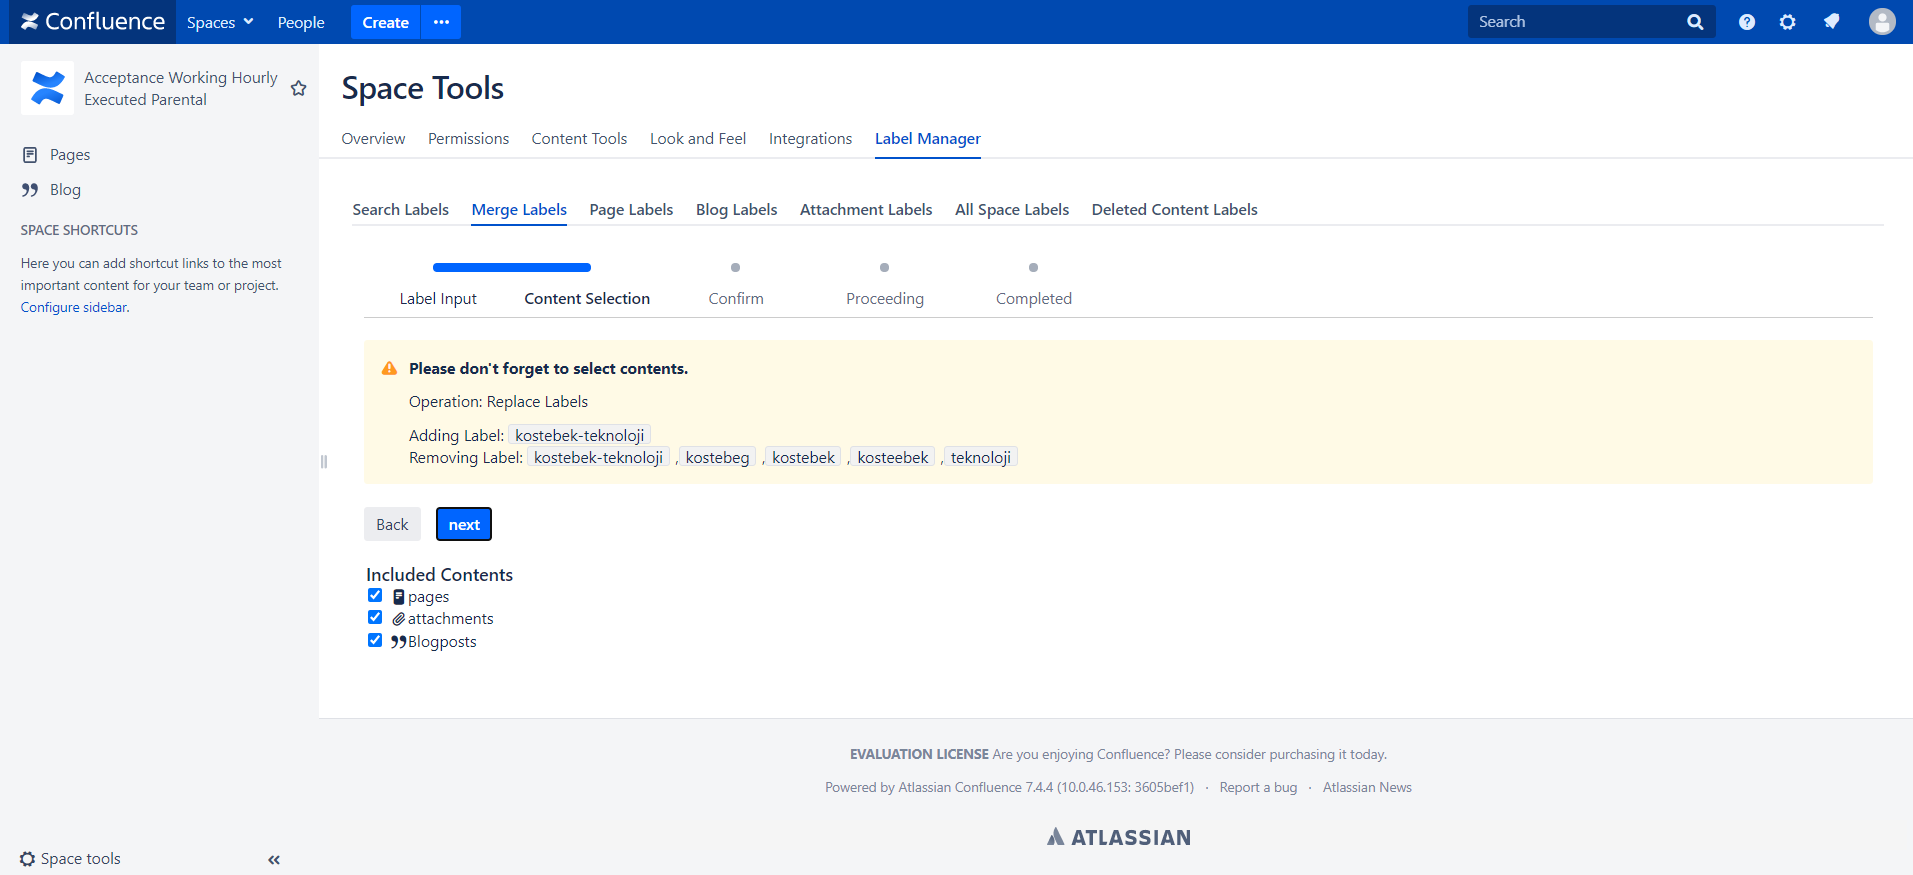Viewport: 1913px width, 875px height.
Task: Click the Confirm step dot
Action: coord(735,268)
